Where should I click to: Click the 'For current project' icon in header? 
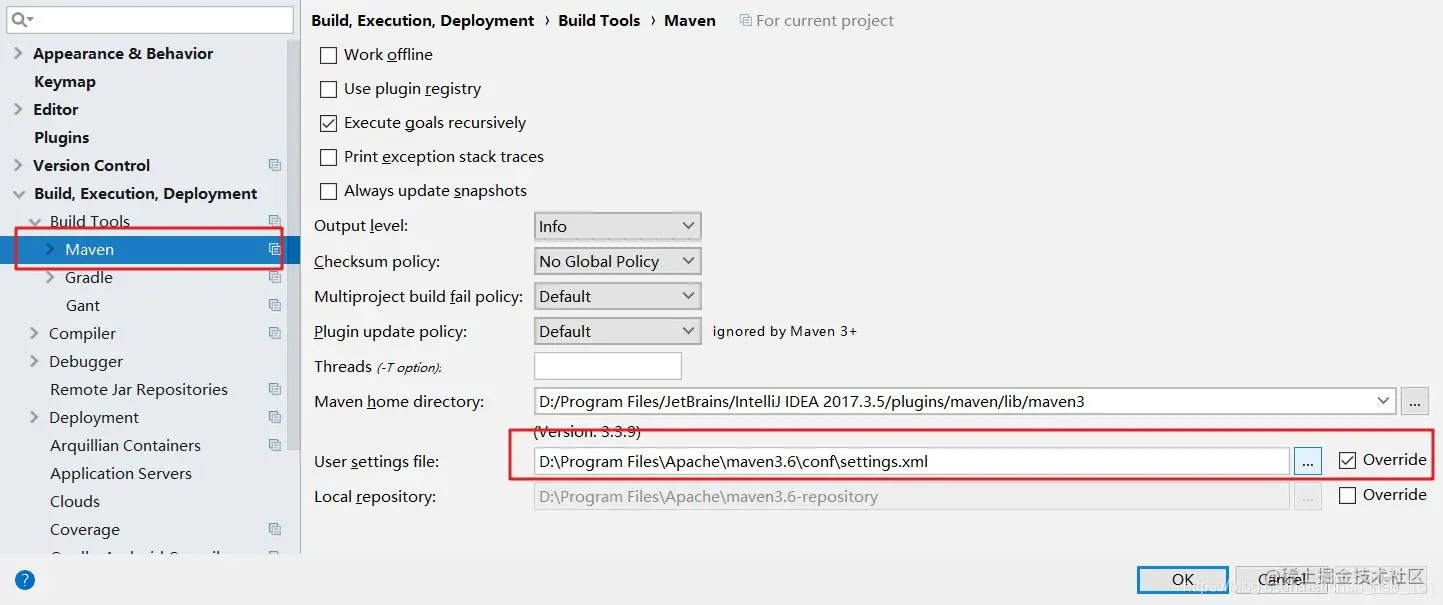point(745,20)
